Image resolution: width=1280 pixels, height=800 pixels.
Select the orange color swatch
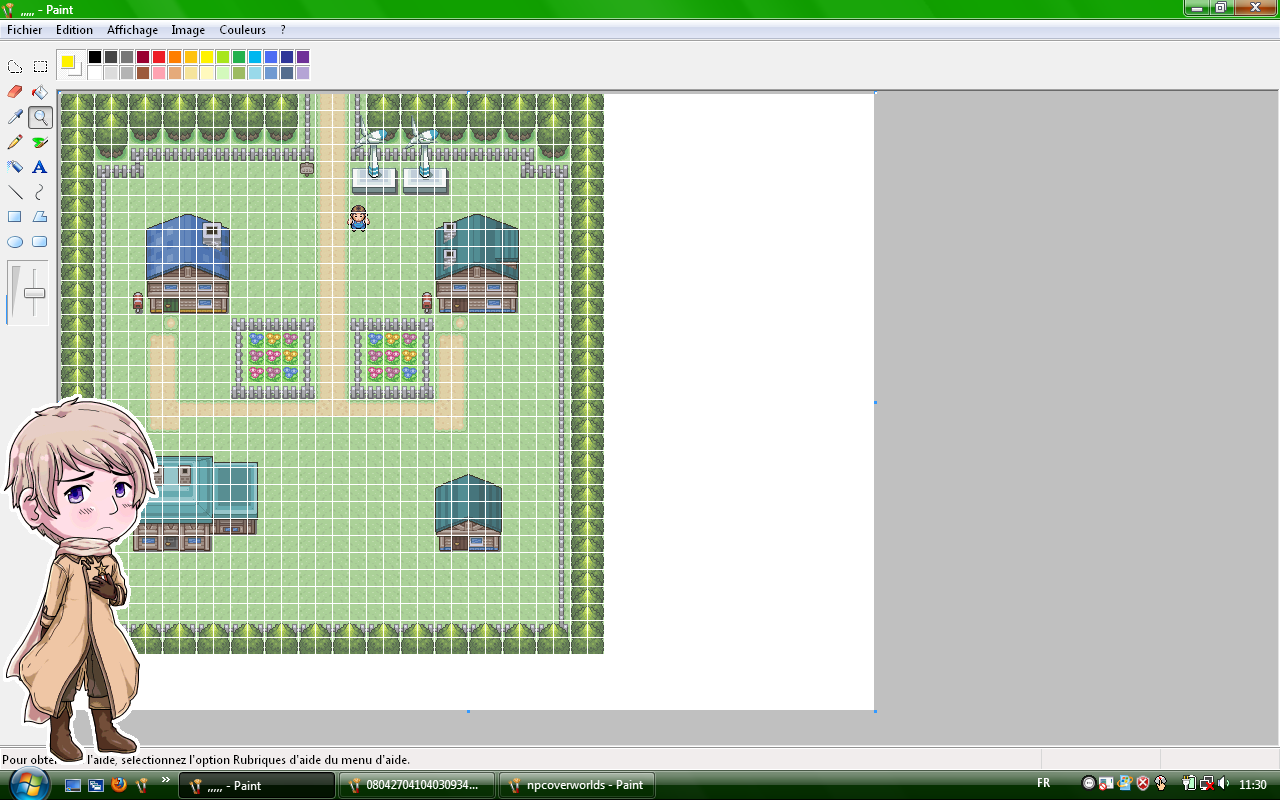click(x=175, y=57)
